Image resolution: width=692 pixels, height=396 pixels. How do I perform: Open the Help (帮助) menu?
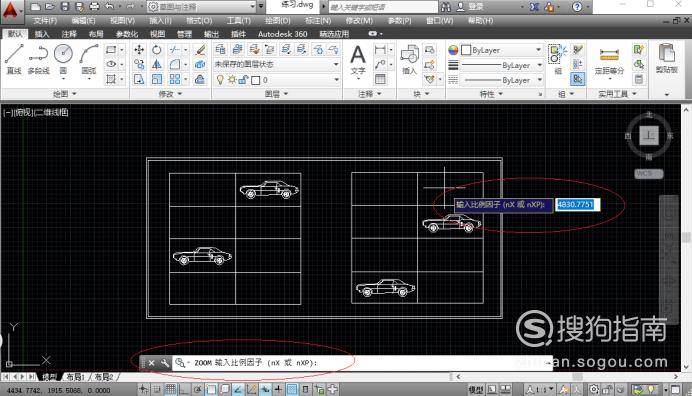[480, 21]
